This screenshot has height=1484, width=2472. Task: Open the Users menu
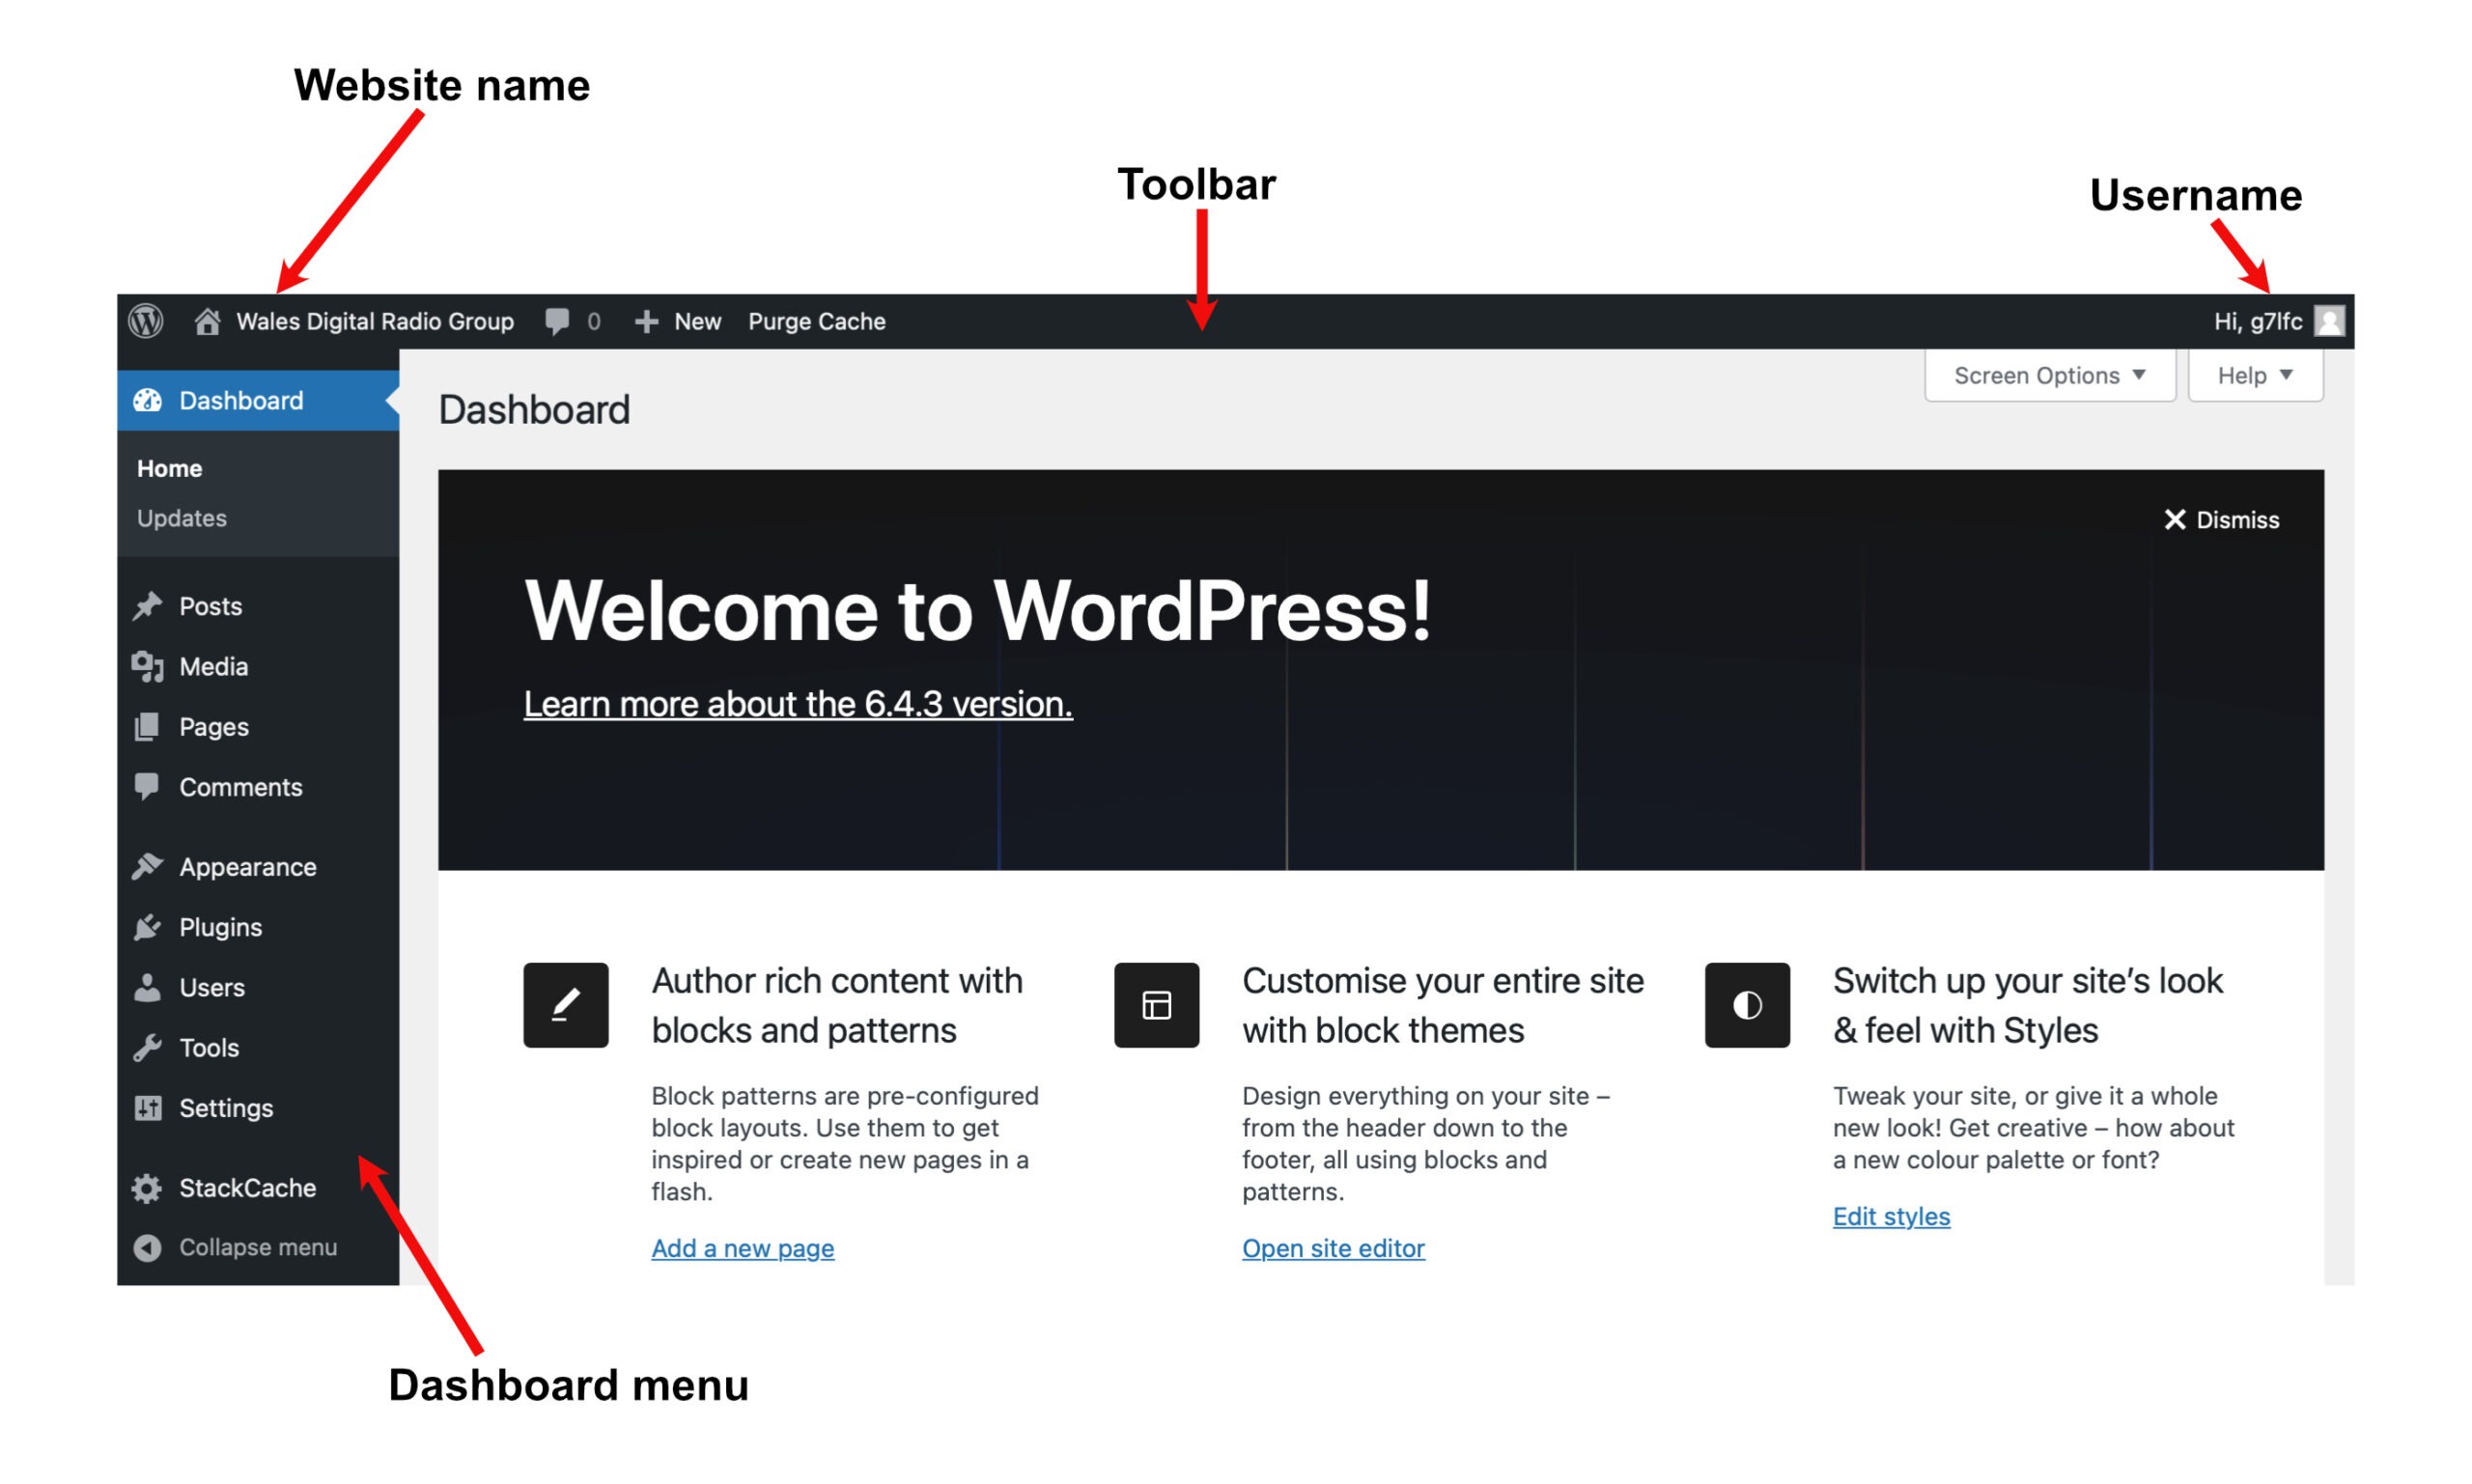click(x=258, y=987)
